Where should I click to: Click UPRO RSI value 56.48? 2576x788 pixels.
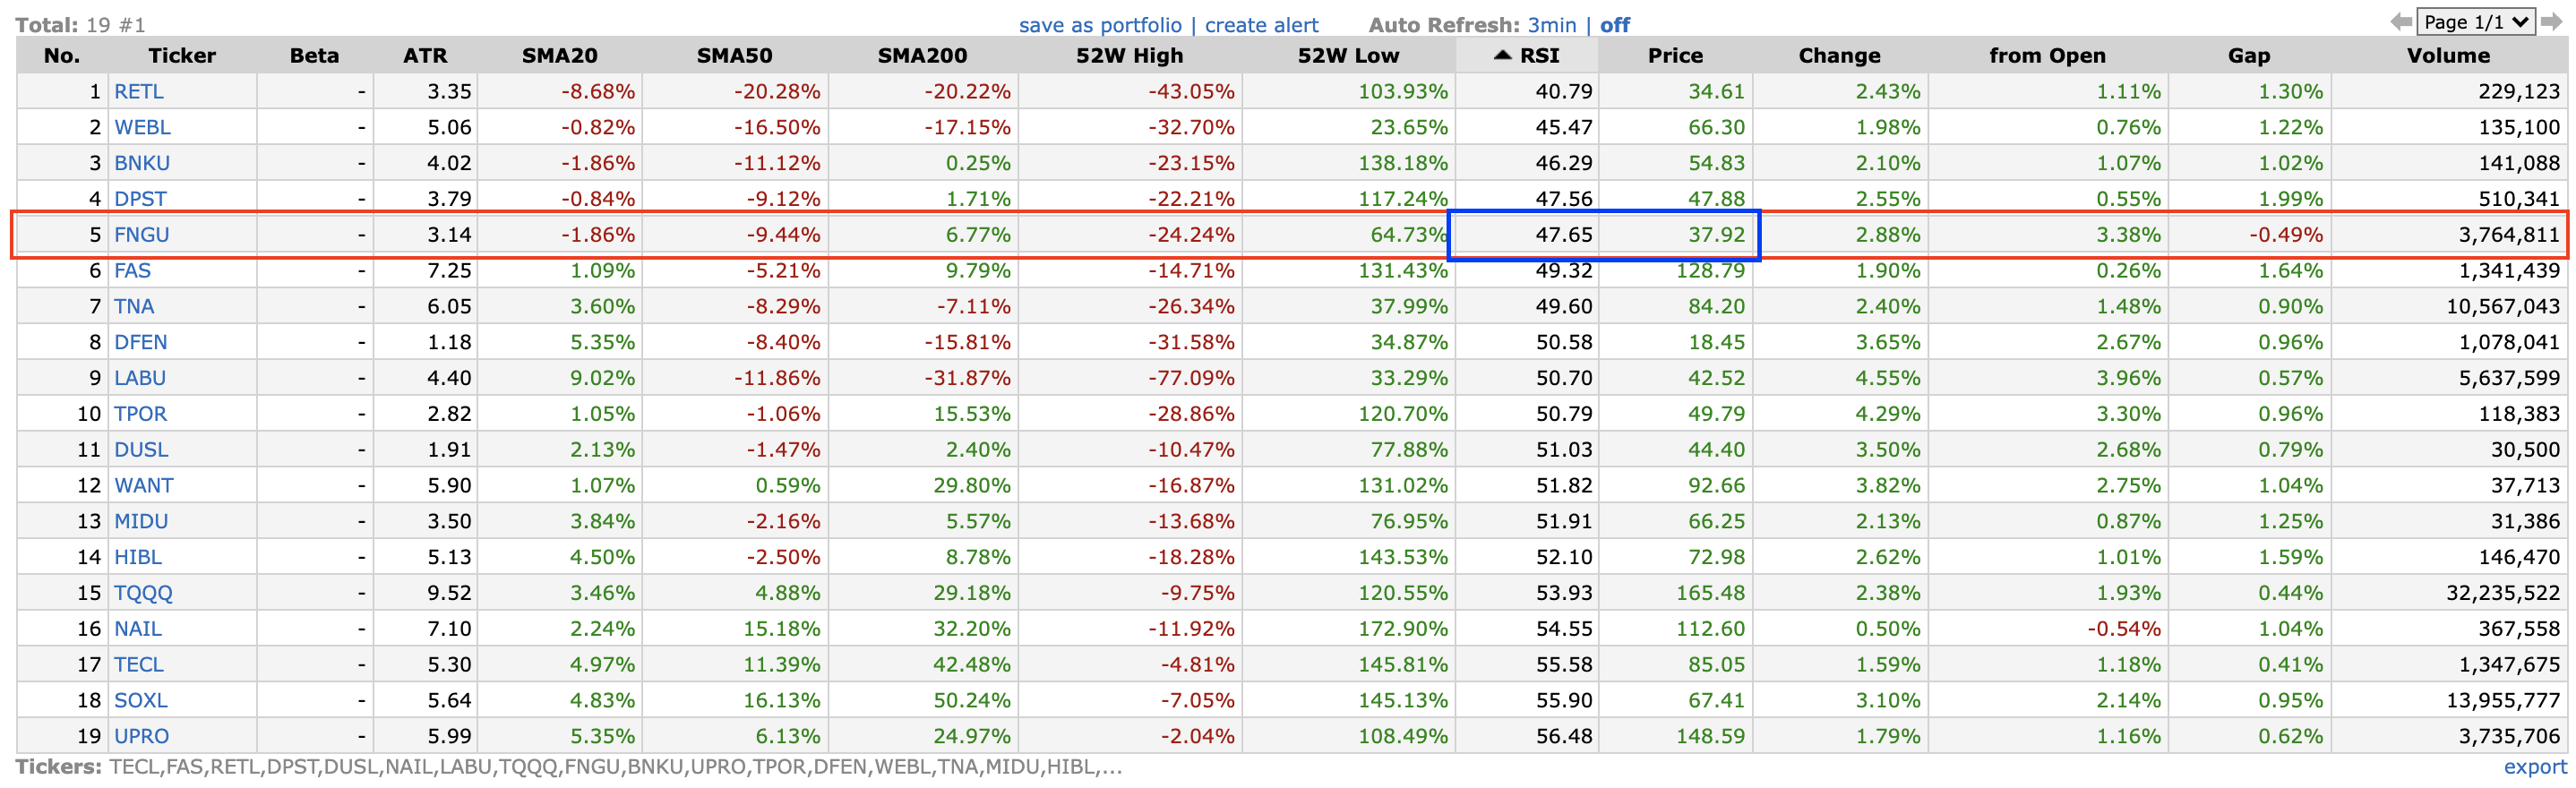pyautogui.click(x=1564, y=737)
